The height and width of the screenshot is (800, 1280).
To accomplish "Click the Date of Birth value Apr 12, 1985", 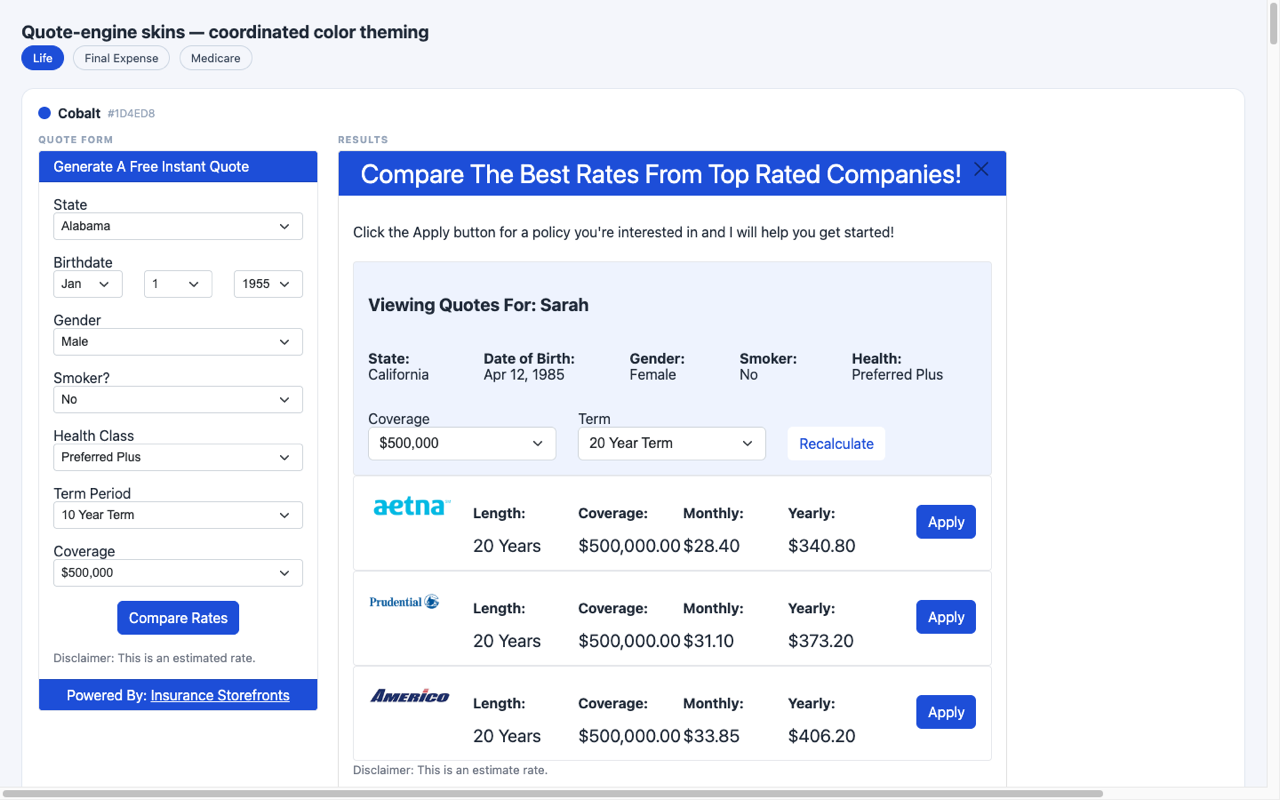I will point(524,375).
